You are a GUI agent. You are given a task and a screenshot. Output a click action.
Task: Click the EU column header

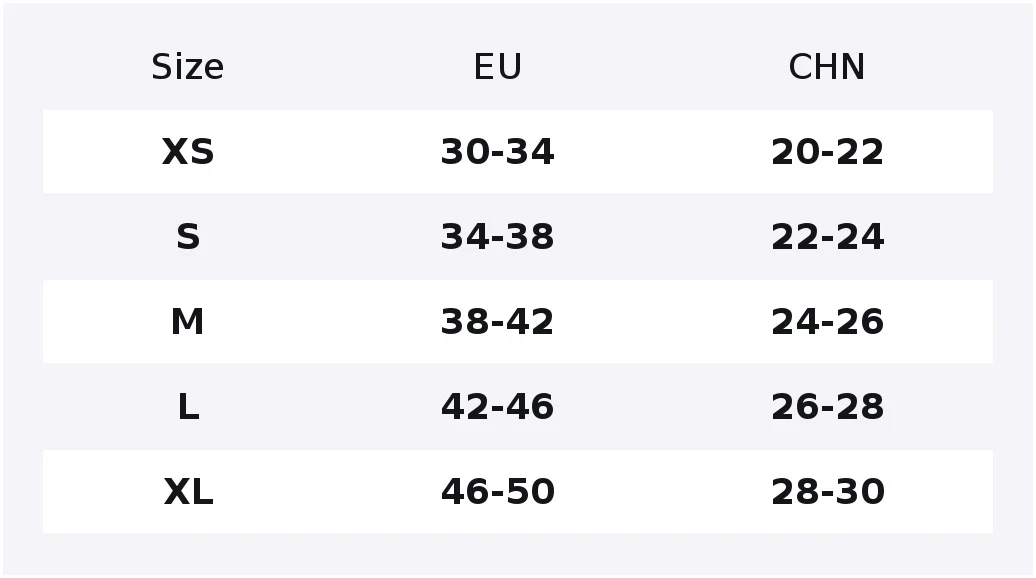pos(498,67)
